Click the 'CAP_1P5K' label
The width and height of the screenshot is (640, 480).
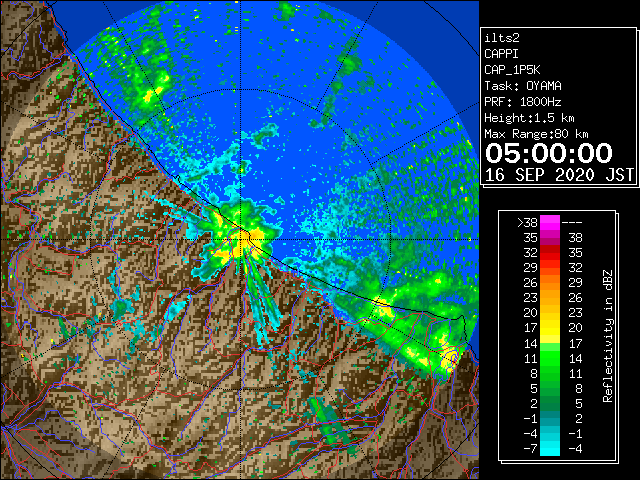[512, 70]
